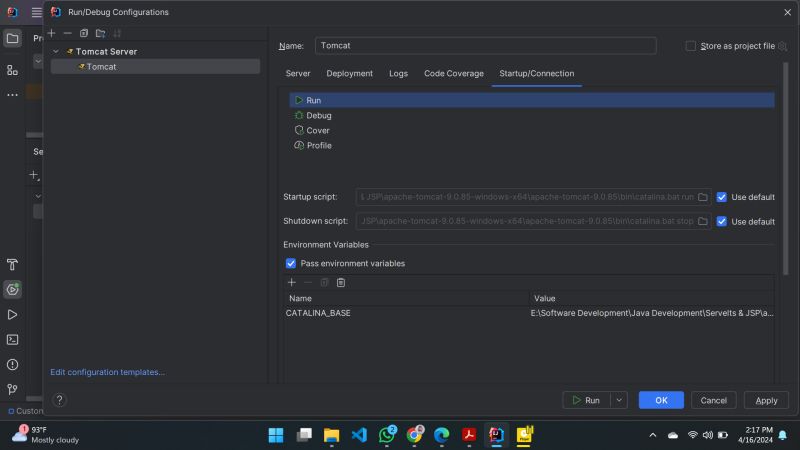Viewport: 800px width, 450px height.
Task: Add a new run configuration
Action: tap(52, 33)
